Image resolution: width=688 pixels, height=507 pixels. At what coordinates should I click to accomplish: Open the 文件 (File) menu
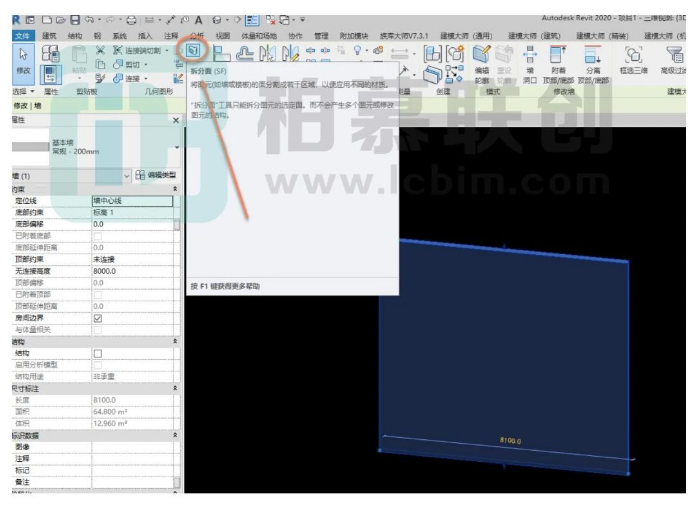[22, 36]
